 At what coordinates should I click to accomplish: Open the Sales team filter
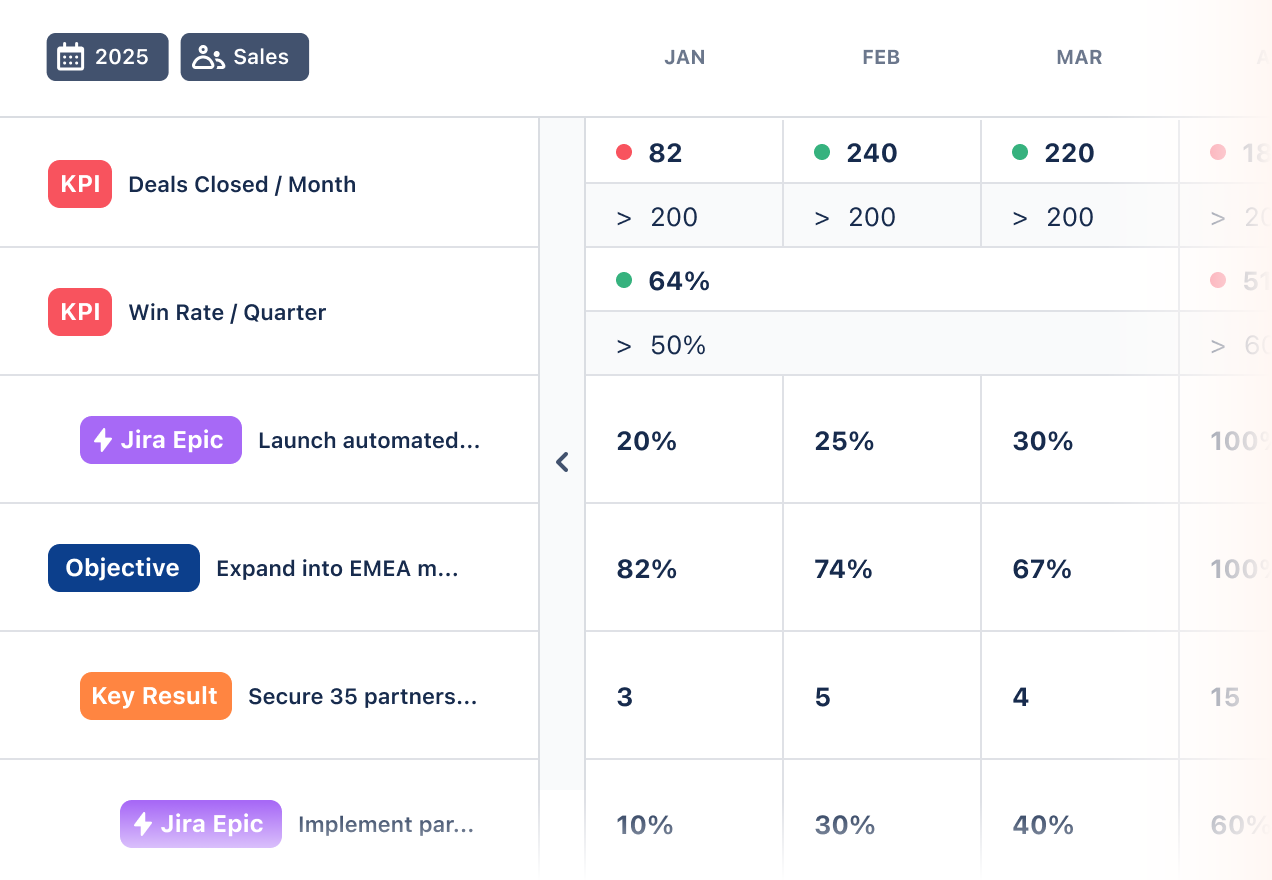pos(245,57)
